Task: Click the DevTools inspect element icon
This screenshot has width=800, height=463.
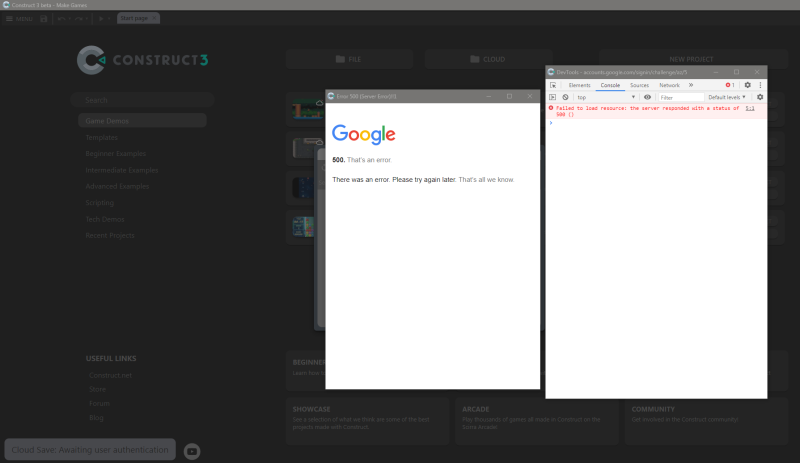Action: [x=553, y=85]
